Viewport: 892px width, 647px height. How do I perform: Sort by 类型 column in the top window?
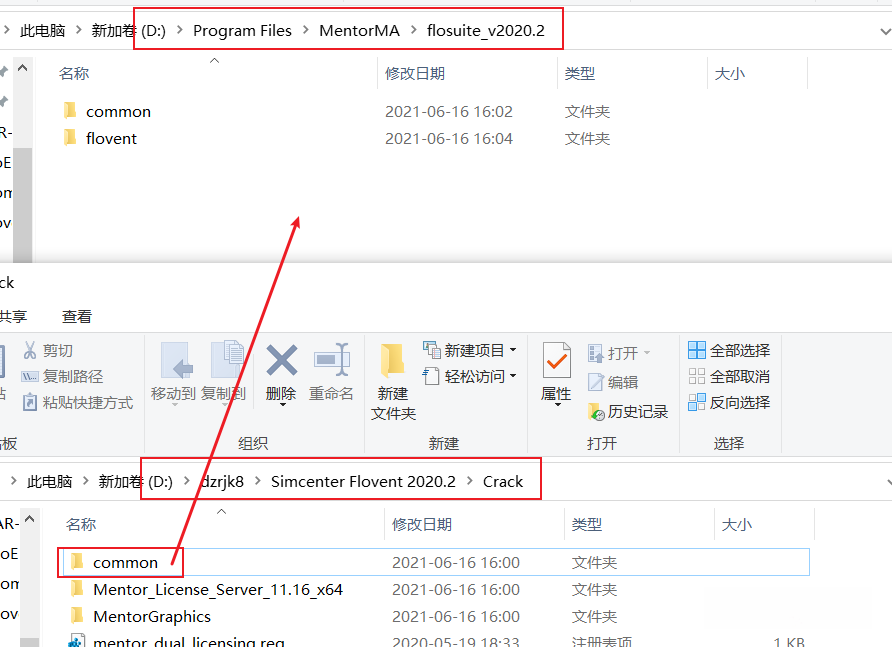pyautogui.click(x=580, y=73)
